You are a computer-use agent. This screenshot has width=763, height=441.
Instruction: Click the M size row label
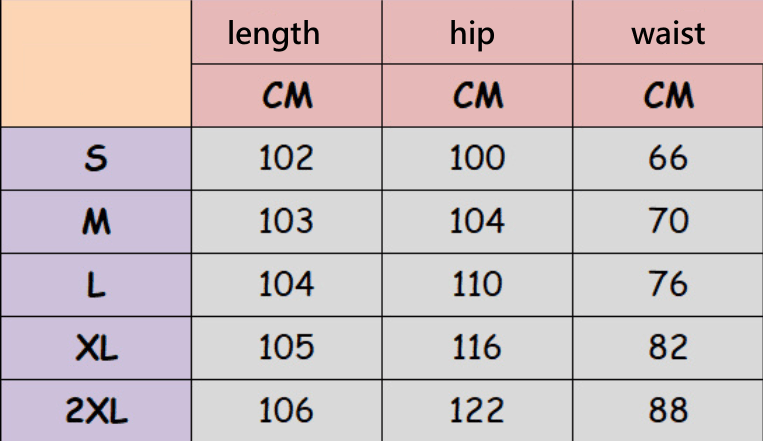tap(96, 222)
